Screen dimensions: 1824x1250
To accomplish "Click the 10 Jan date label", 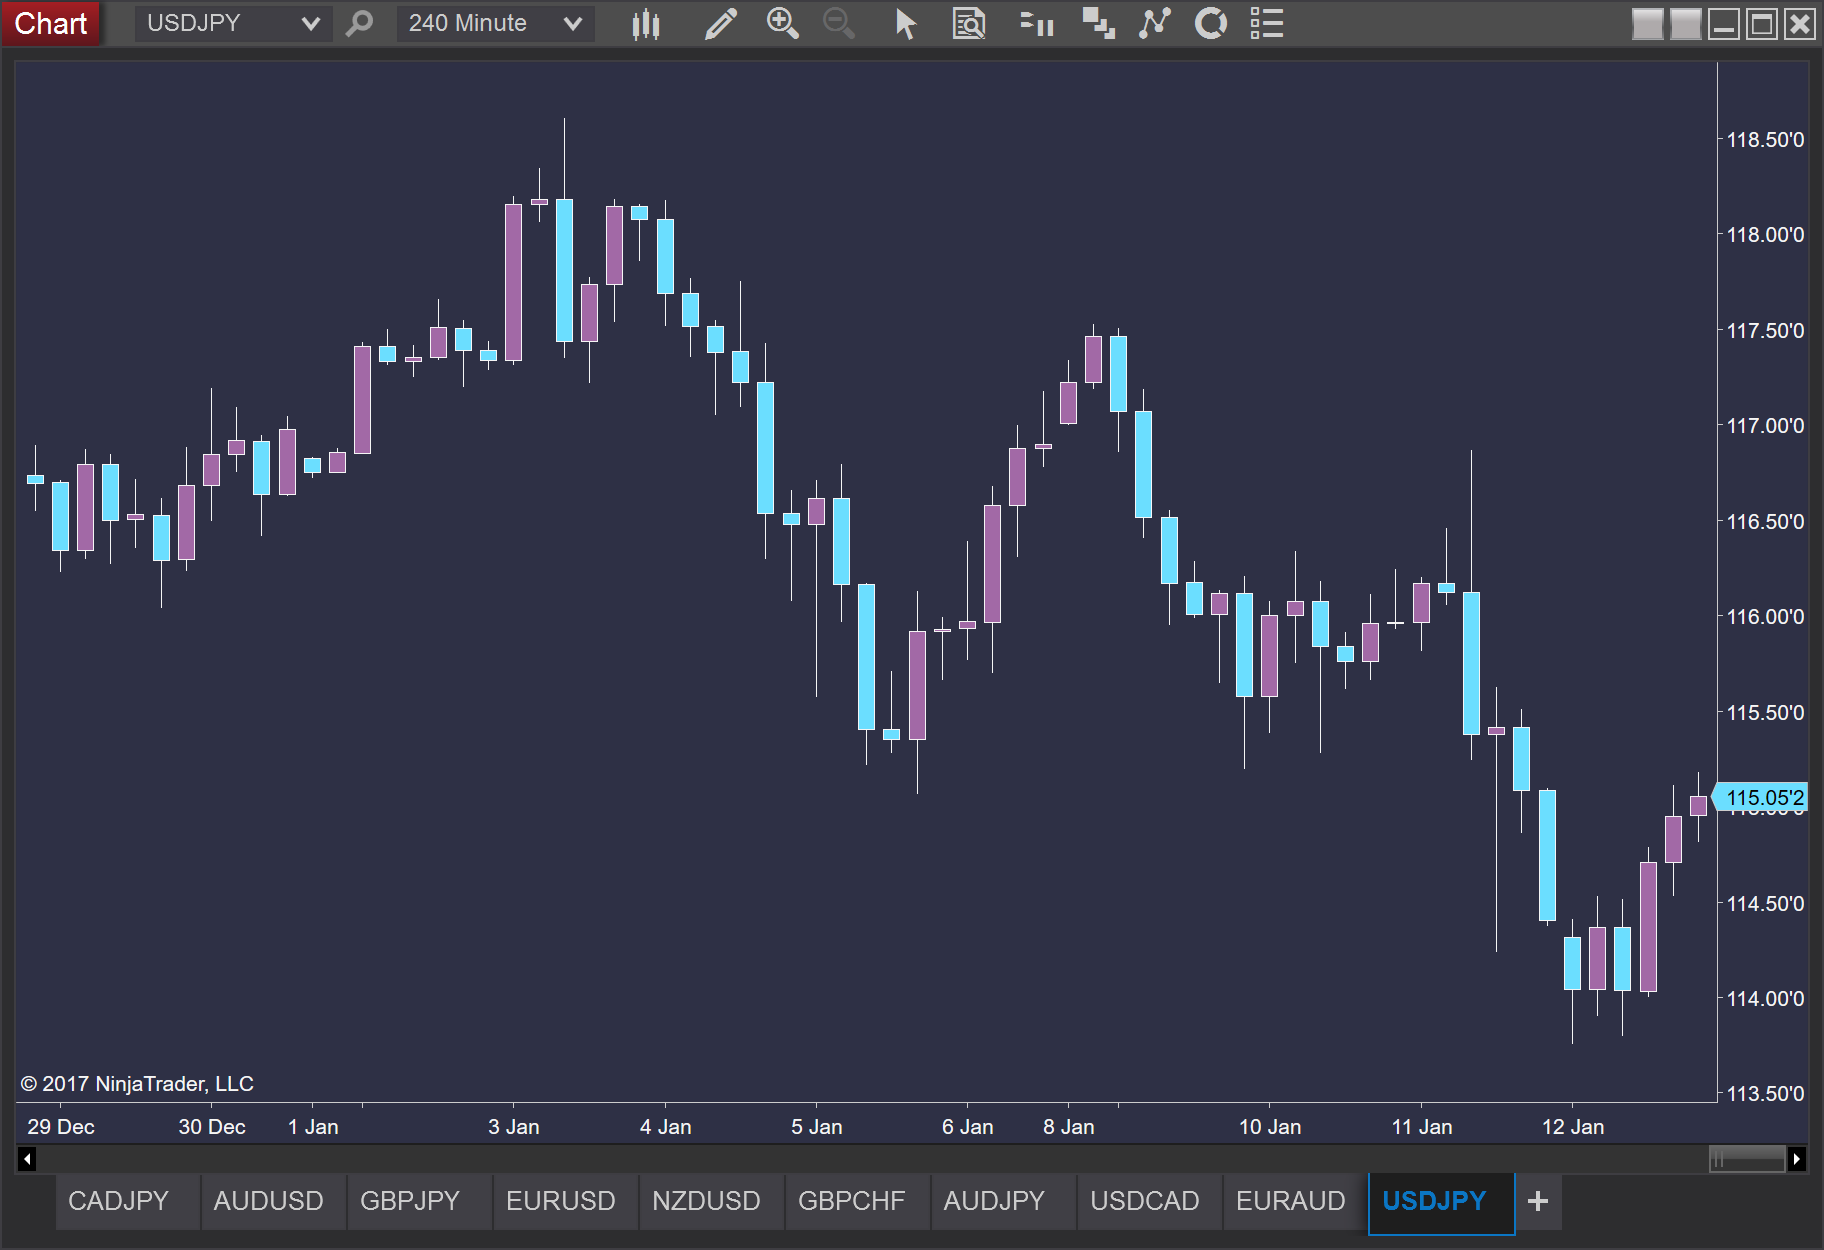I will (x=1270, y=1127).
